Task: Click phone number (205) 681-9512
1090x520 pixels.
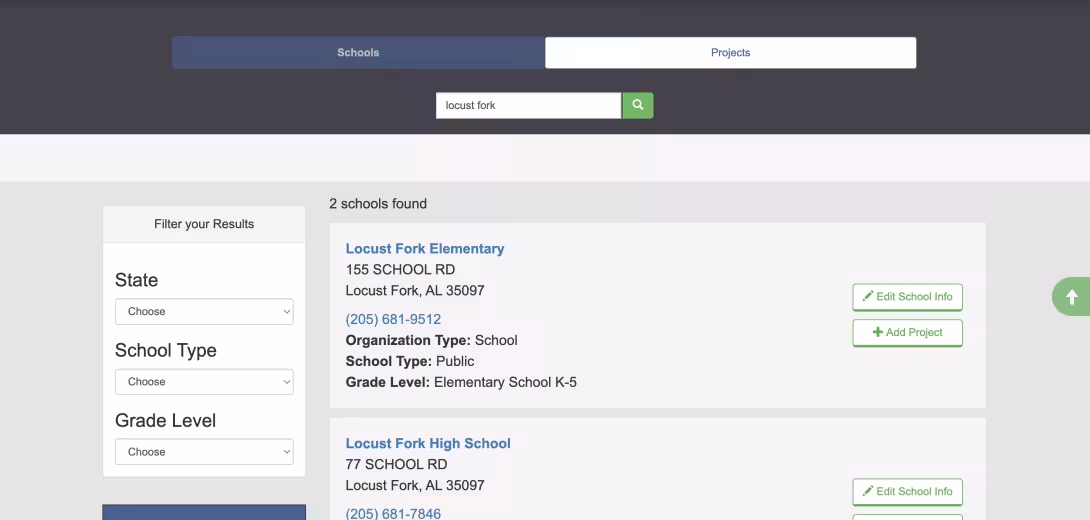Action: click(393, 319)
